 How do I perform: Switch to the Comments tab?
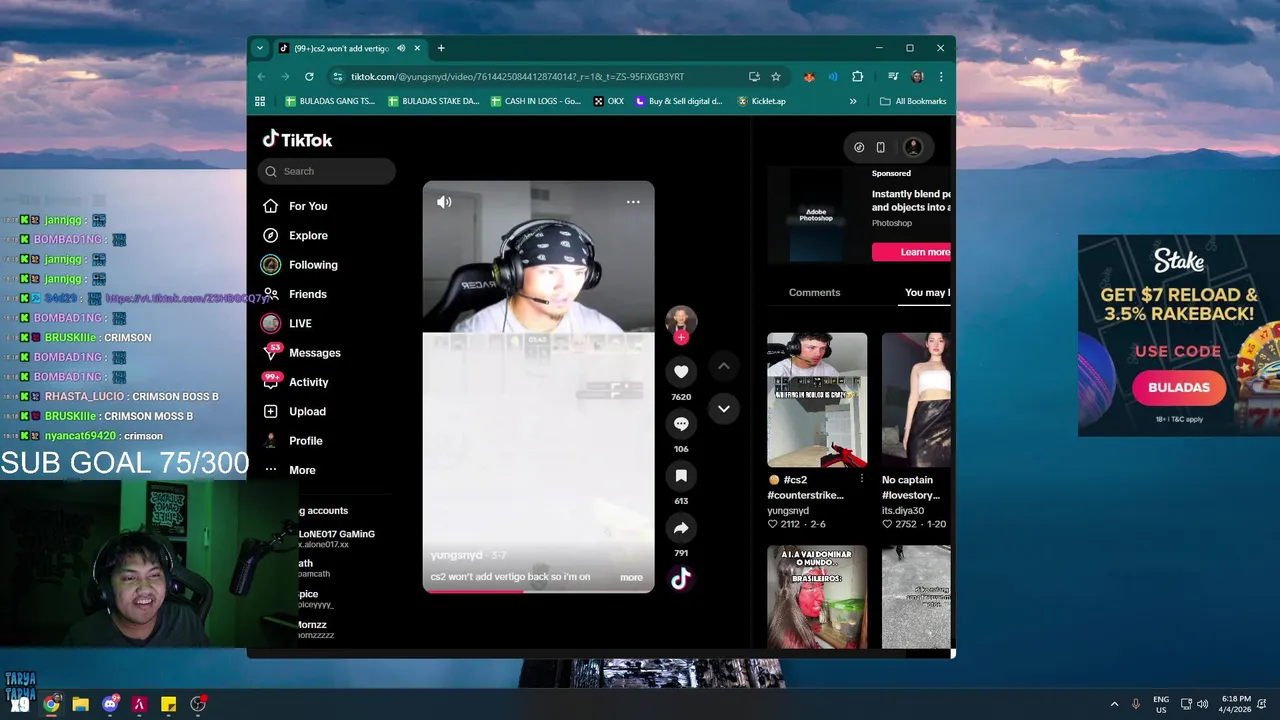814,293
